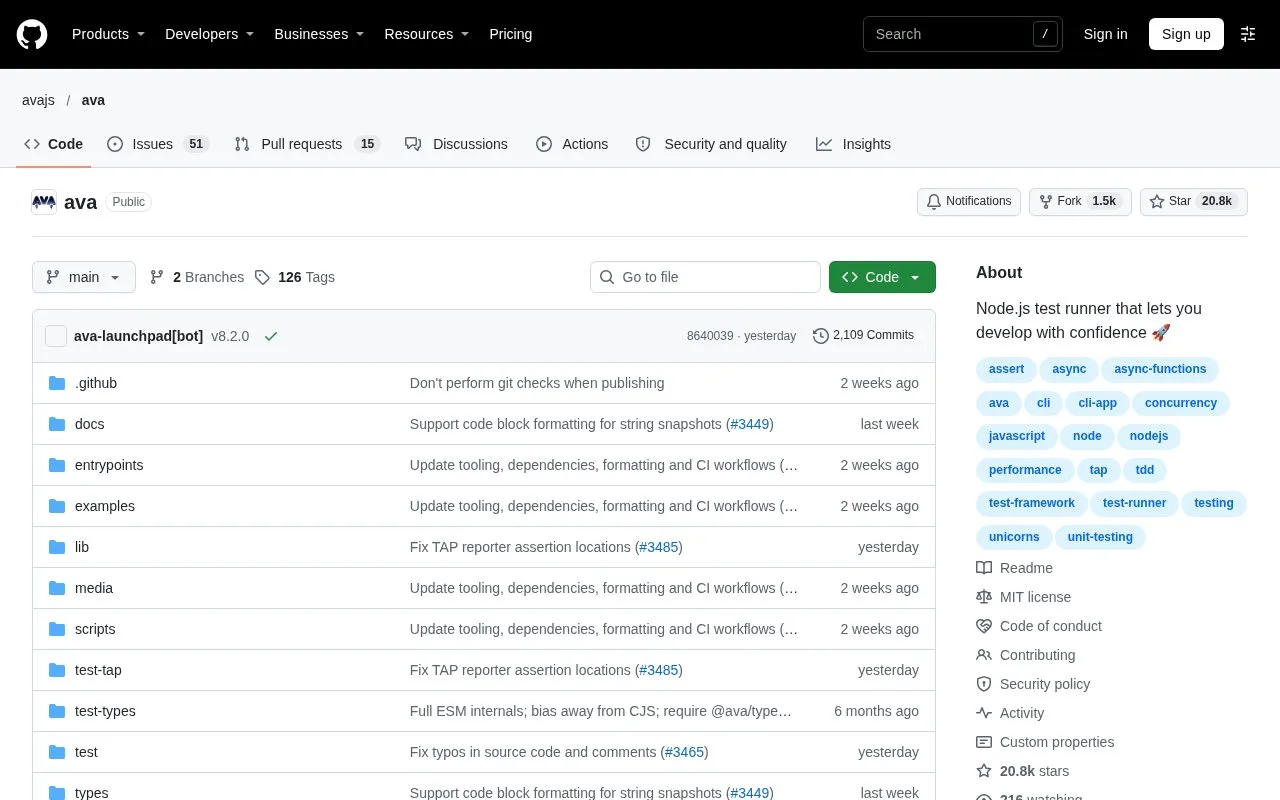View the 2 Branches link
1280x800 pixels.
point(197,277)
